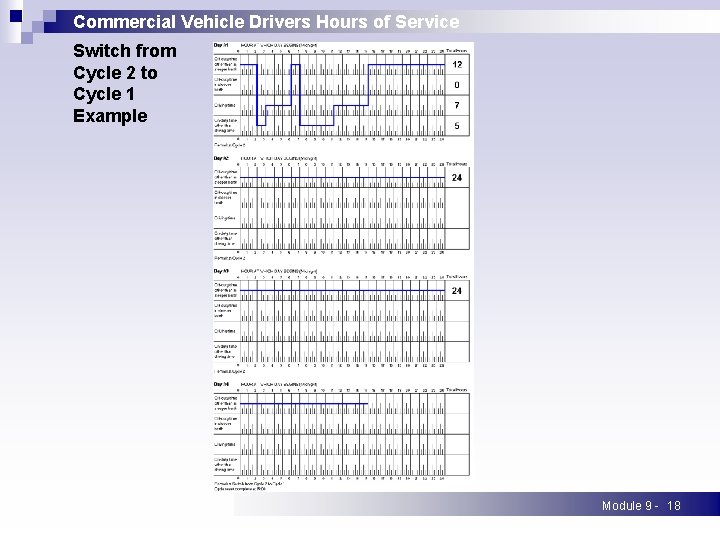Click the "Day #4" log label
720x540 pixels.
[x=221, y=384]
